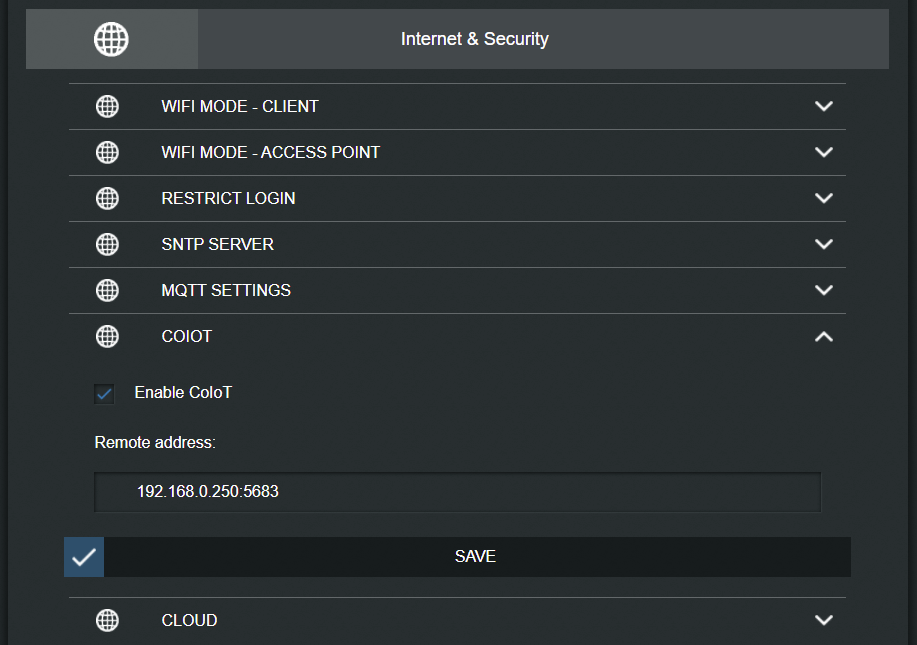This screenshot has width=917, height=645.
Task: Expand WIFI MODE - ACCESS POINT chevron
Action: 824,152
